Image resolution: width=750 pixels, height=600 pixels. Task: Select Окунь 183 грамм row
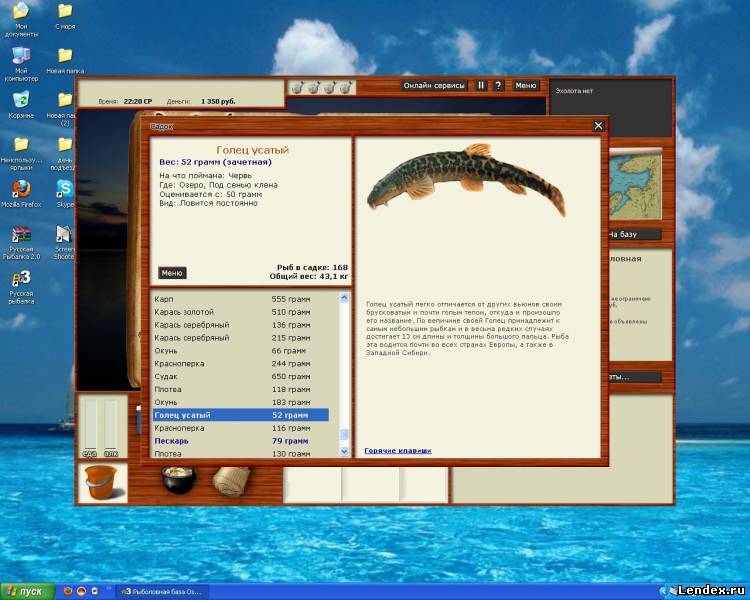coord(241,402)
